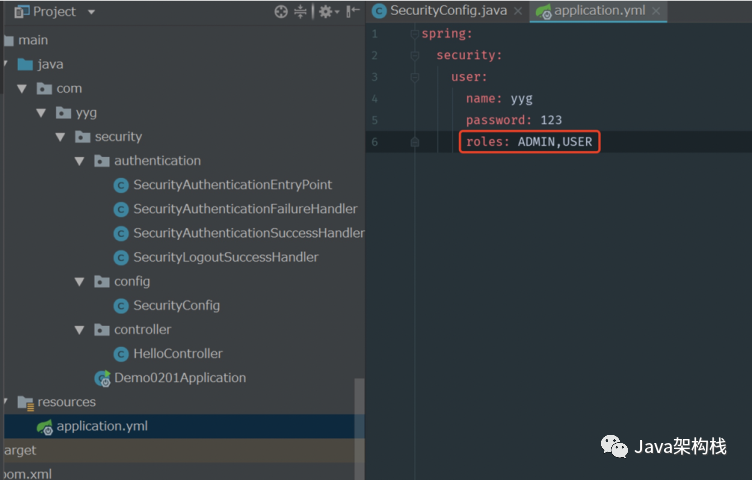Open SecurityConfig class in tree
Screen dimensions: 752x480
tap(176, 305)
